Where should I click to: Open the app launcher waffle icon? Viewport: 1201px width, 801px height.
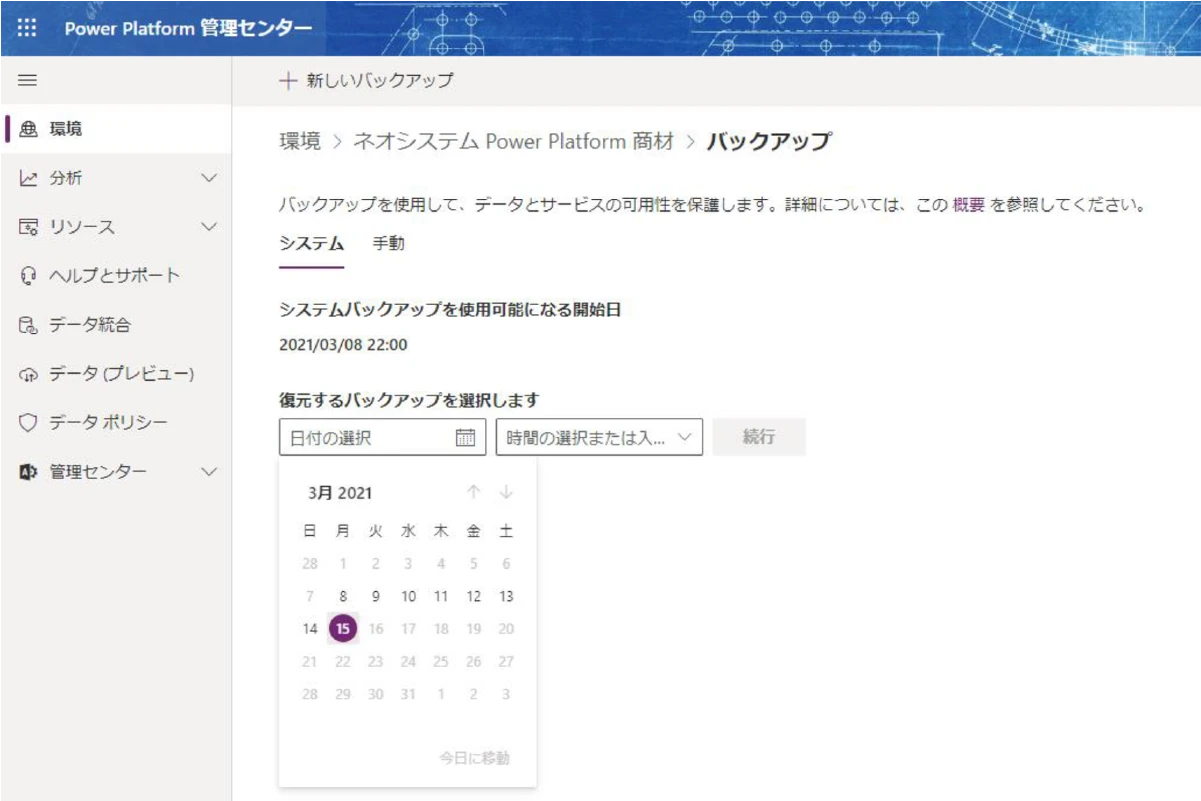pyautogui.click(x=27, y=28)
